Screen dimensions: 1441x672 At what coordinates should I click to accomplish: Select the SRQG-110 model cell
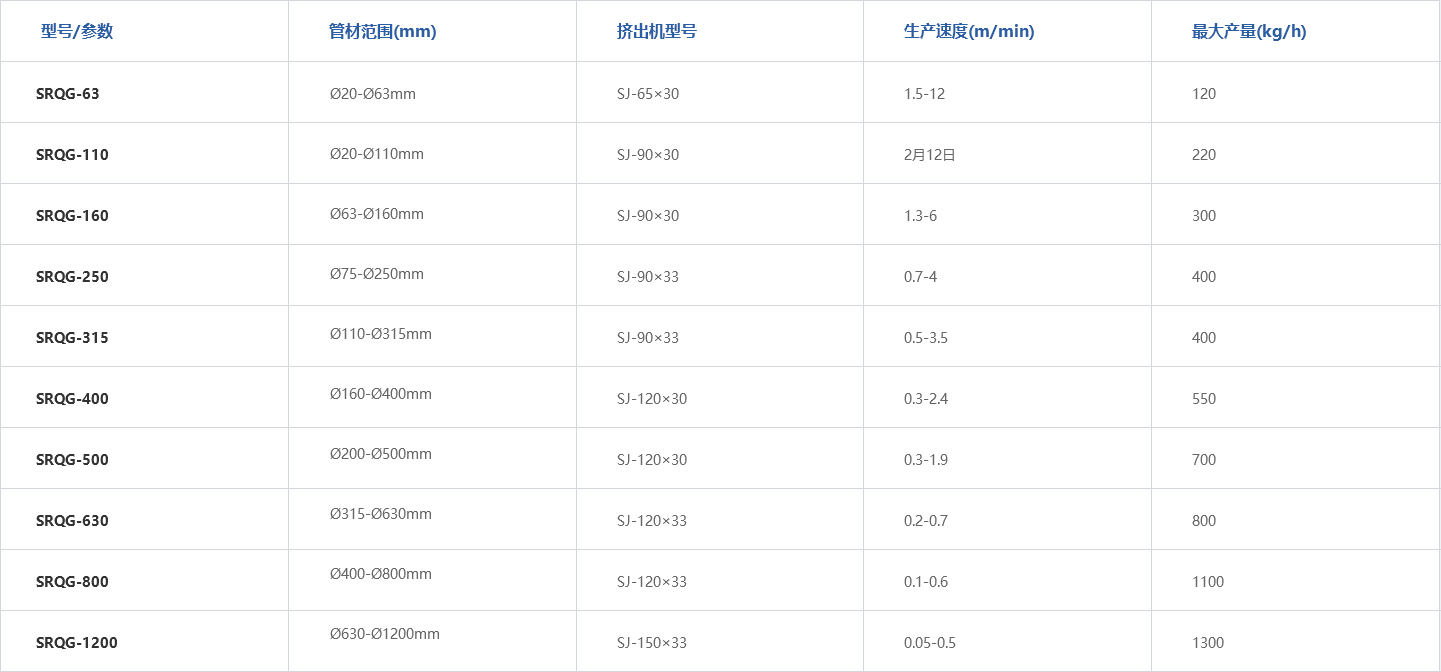click(x=72, y=155)
